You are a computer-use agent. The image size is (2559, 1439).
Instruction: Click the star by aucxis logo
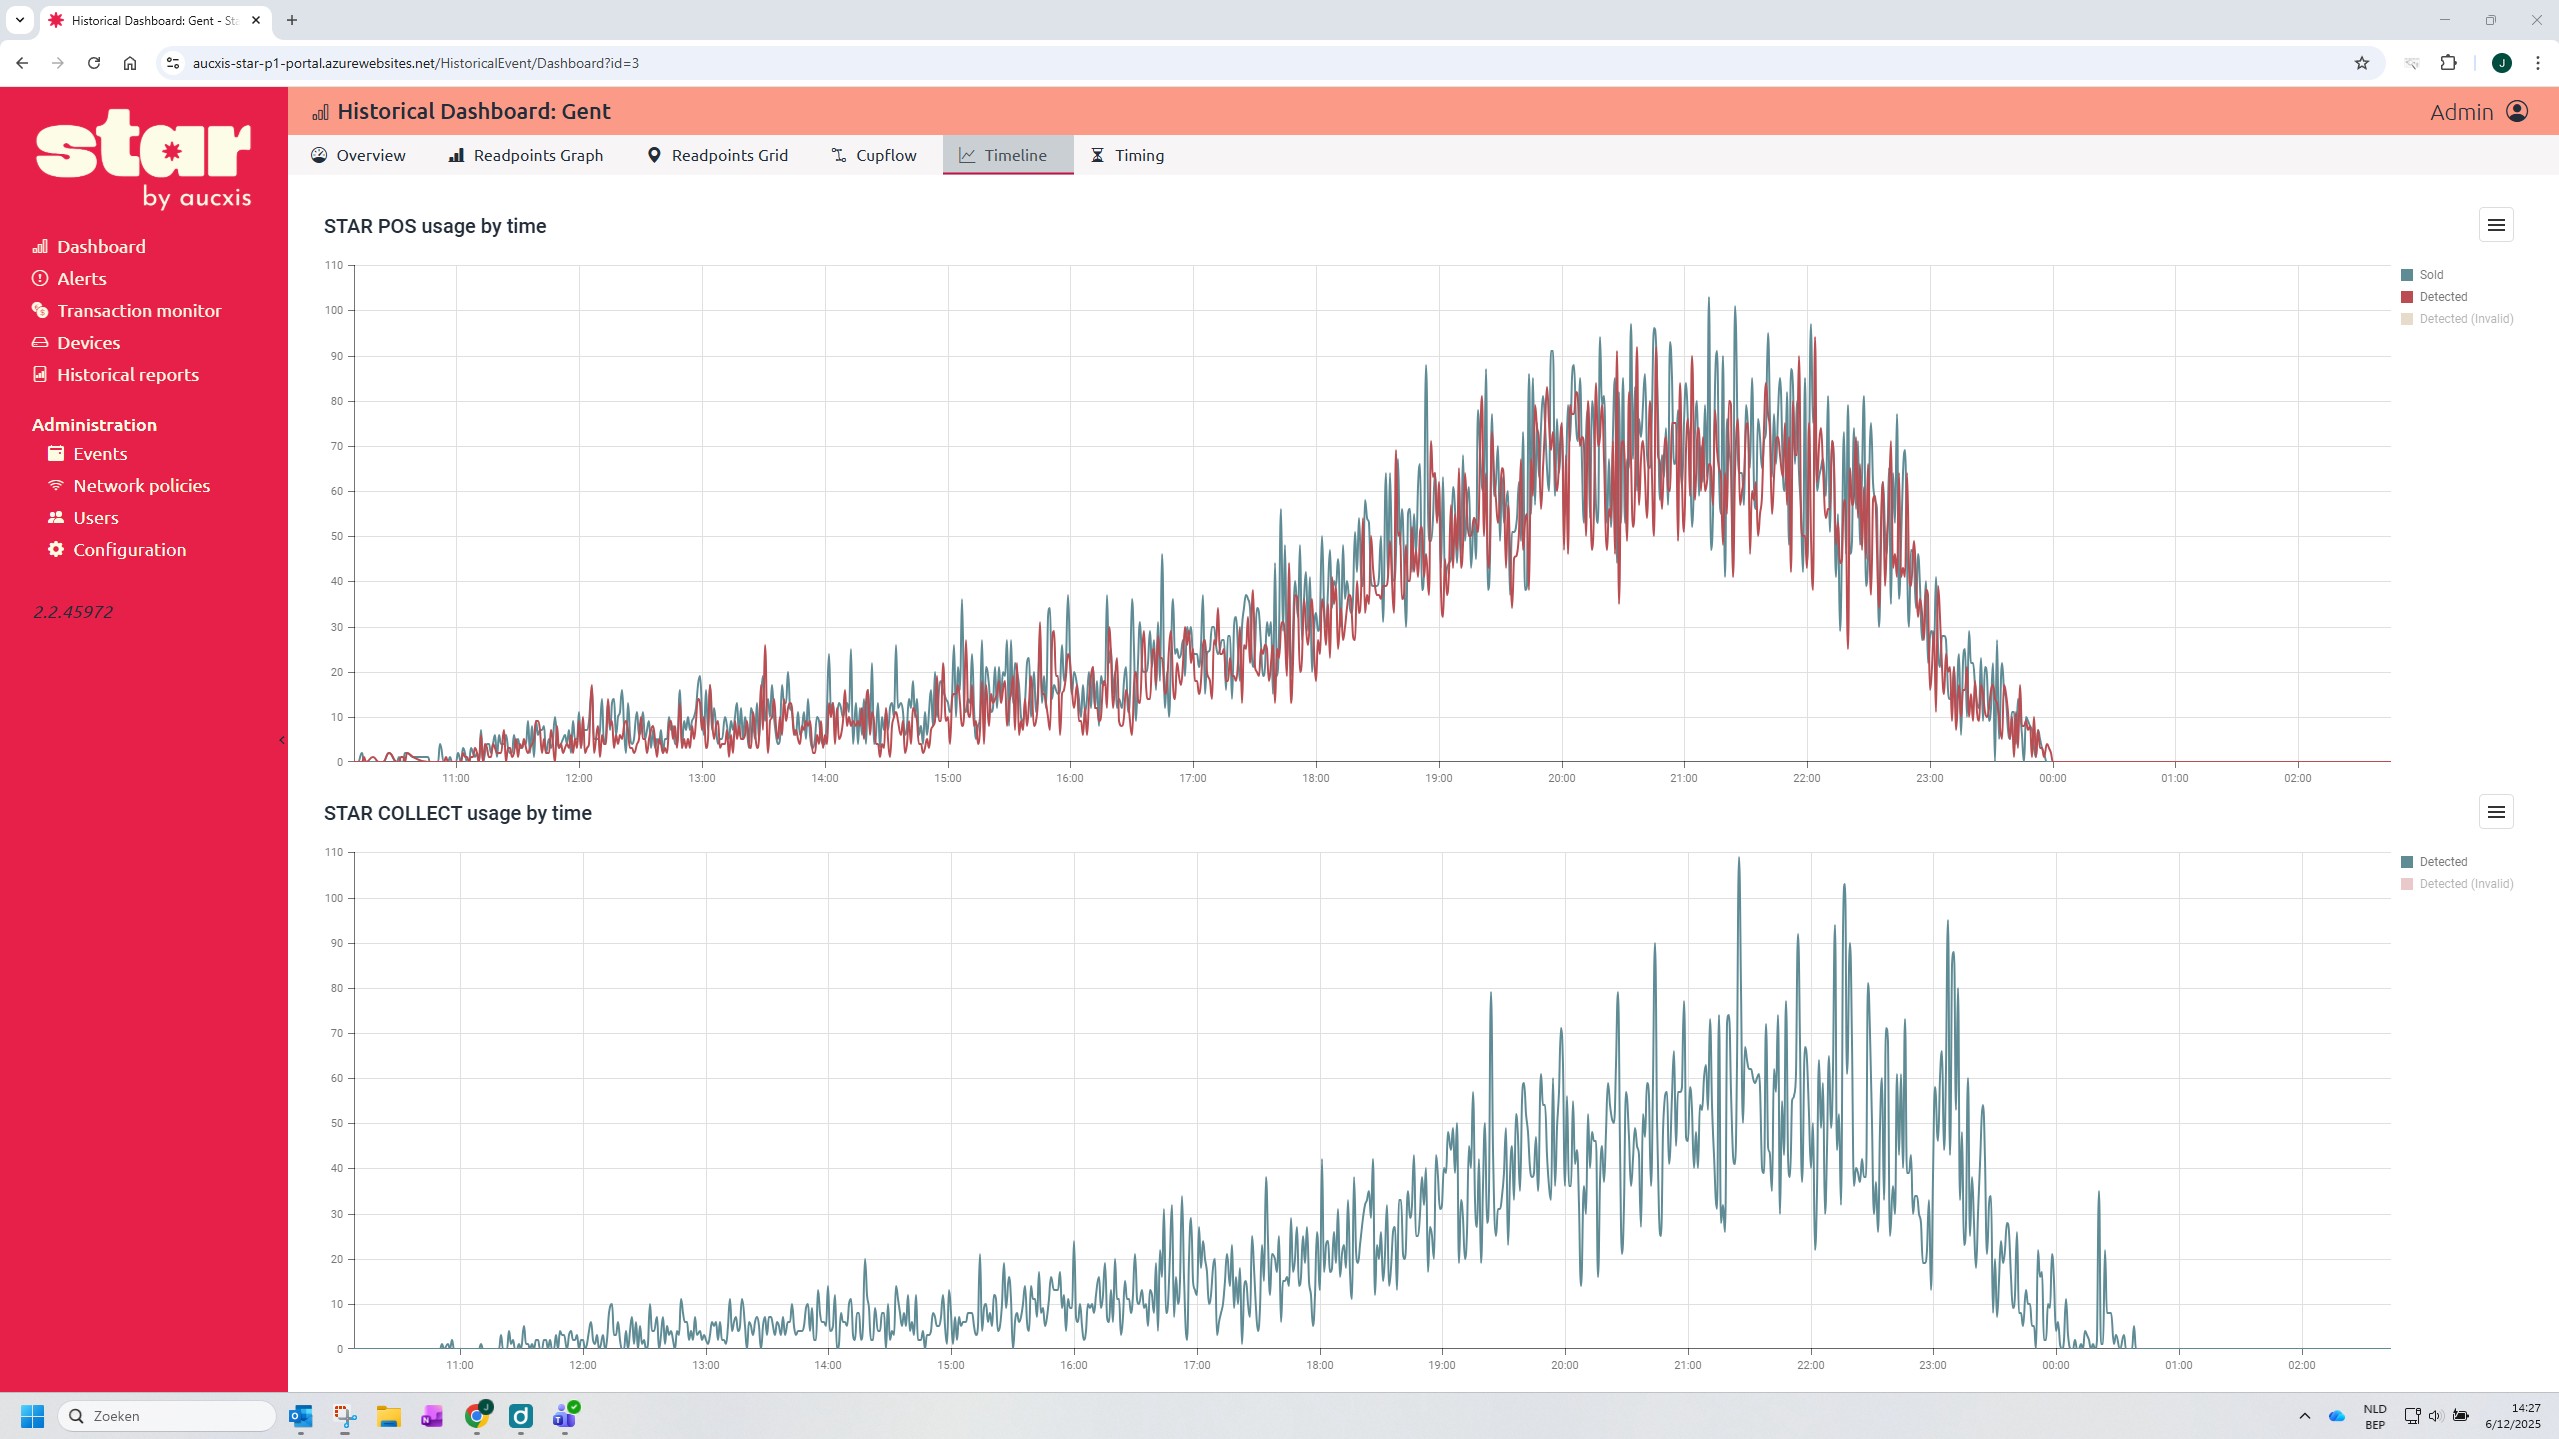tap(143, 158)
